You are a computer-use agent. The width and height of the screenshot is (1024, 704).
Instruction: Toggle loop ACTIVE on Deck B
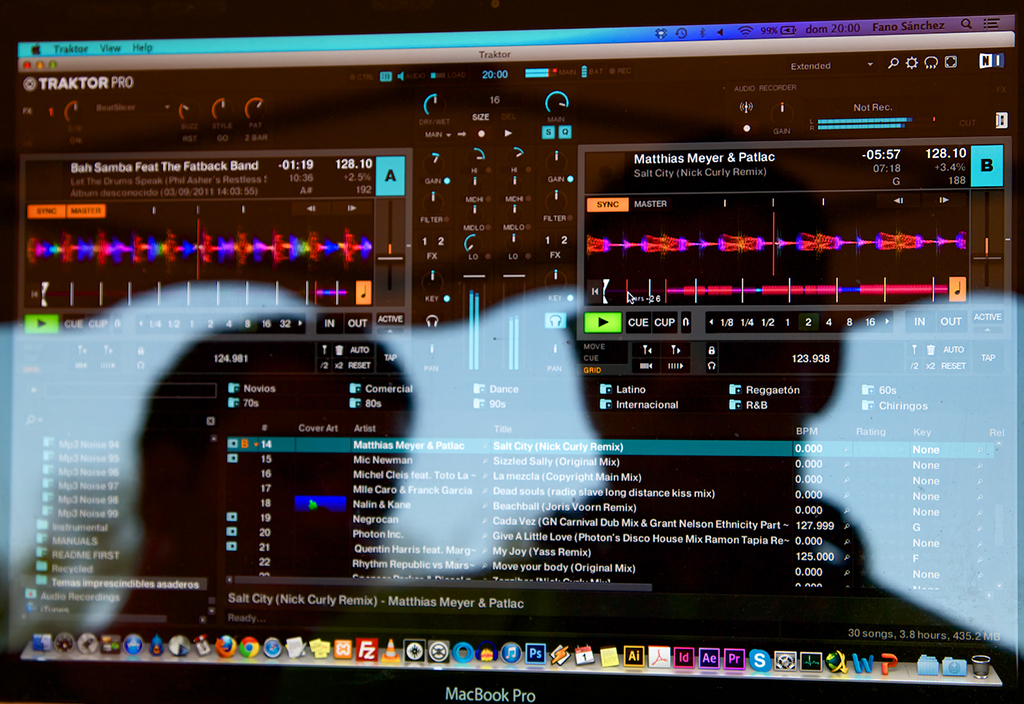[x=987, y=317]
